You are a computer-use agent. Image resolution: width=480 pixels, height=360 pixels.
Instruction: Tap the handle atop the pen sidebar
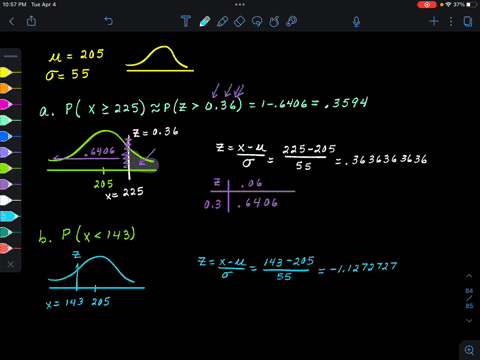point(11,56)
